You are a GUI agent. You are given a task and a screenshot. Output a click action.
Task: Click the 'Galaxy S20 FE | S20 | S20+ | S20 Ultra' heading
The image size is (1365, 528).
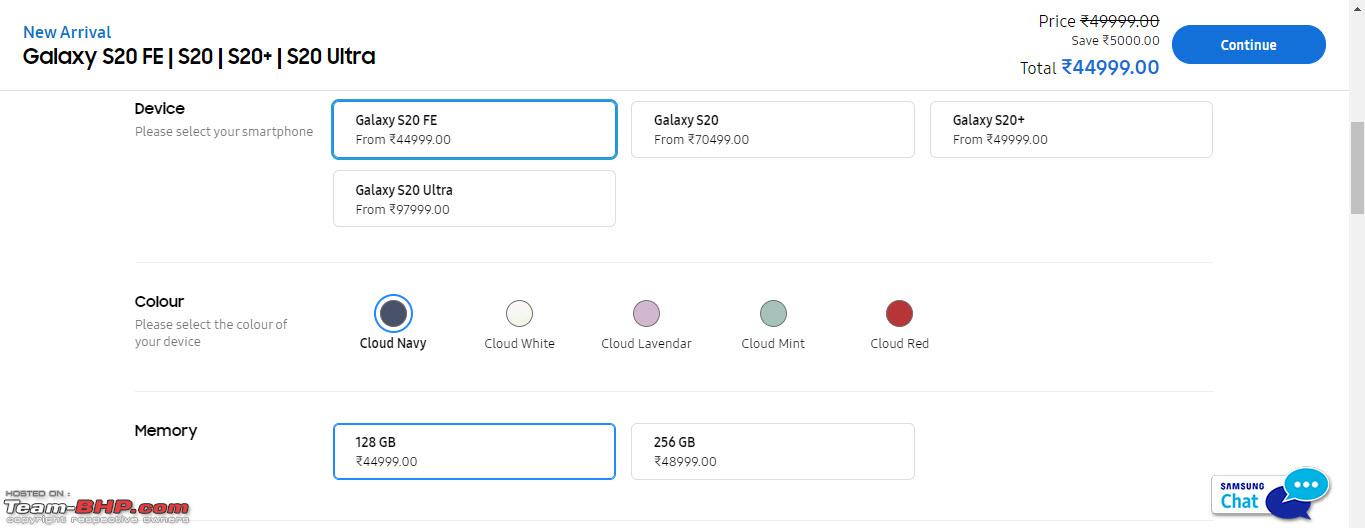click(199, 57)
